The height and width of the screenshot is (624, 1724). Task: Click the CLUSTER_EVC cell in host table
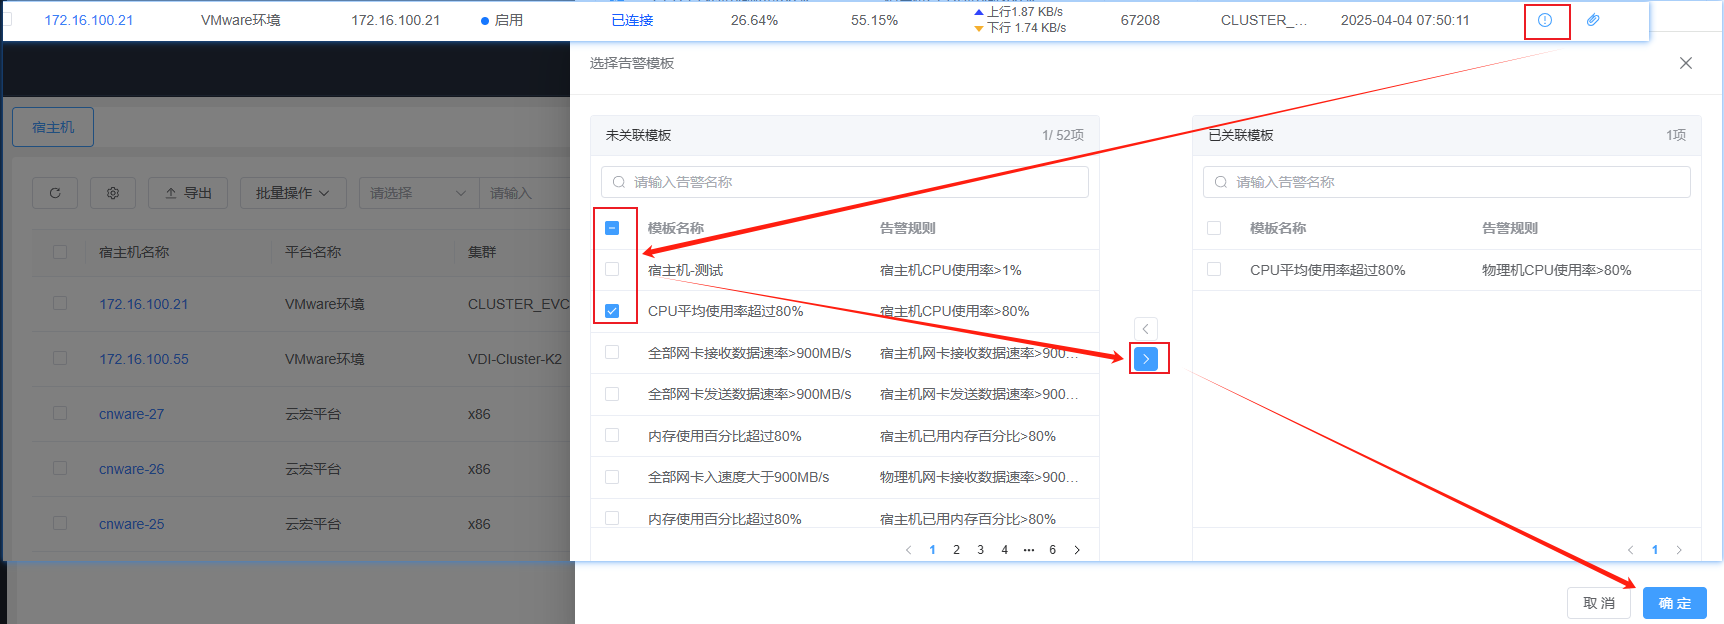coord(519,304)
